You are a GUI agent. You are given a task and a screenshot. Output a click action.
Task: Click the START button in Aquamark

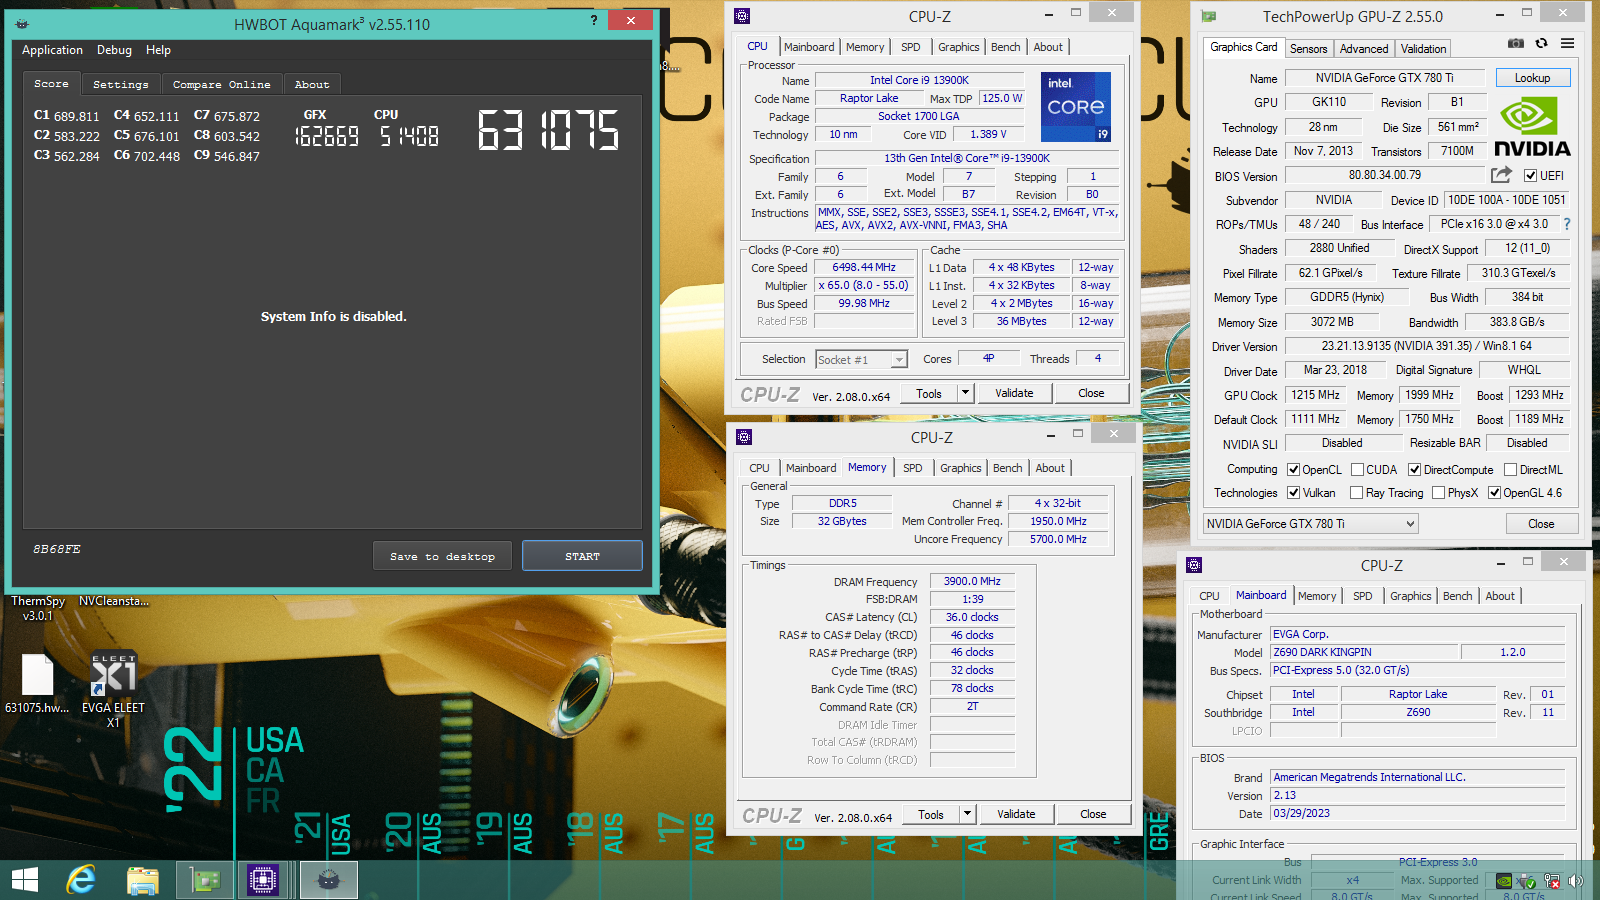[582, 556]
